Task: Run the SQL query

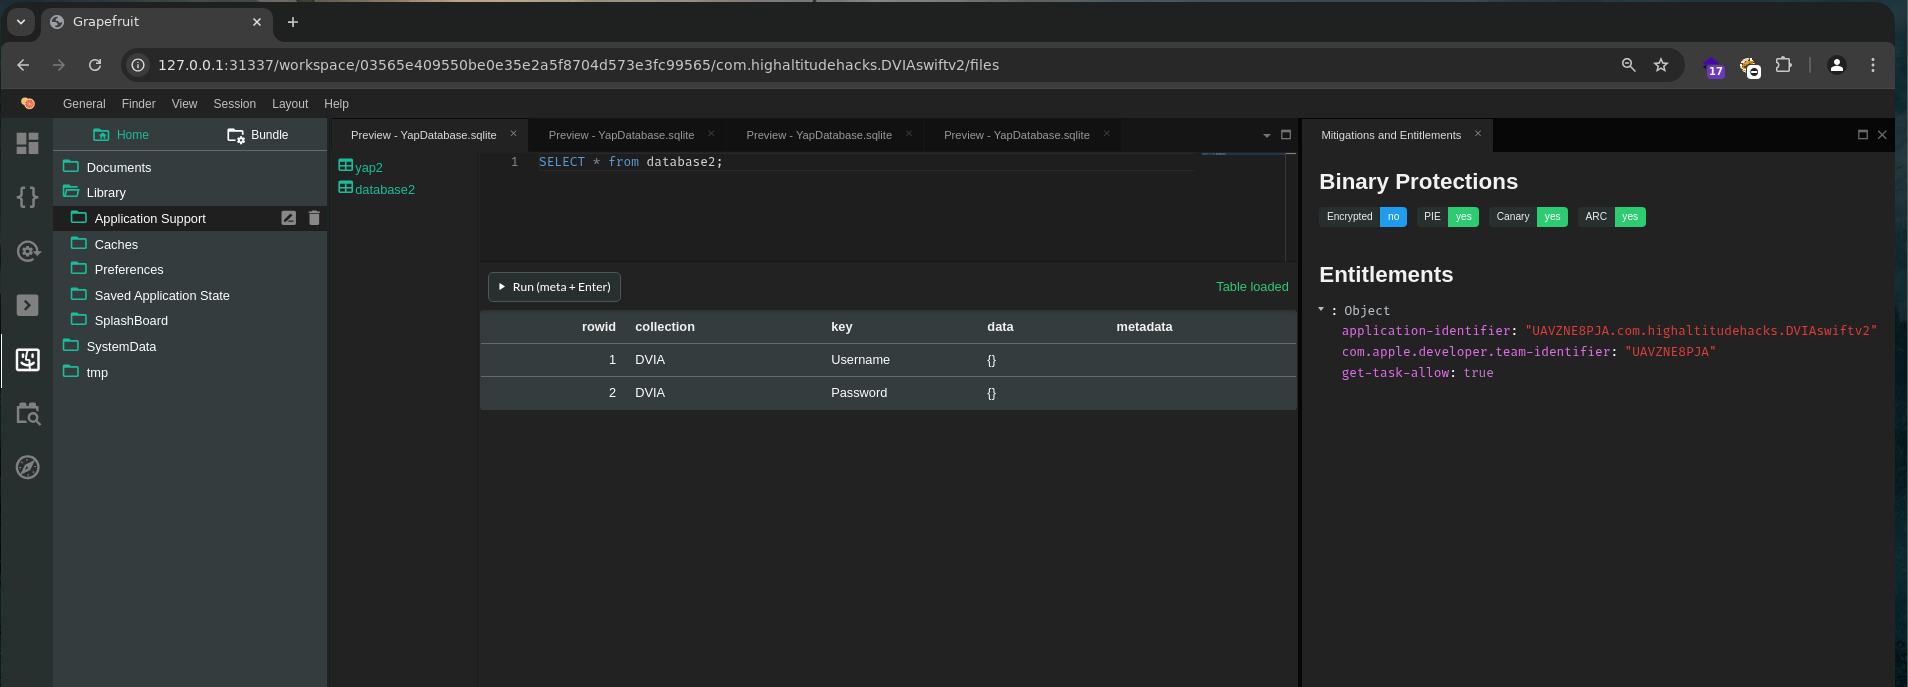Action: pos(555,287)
